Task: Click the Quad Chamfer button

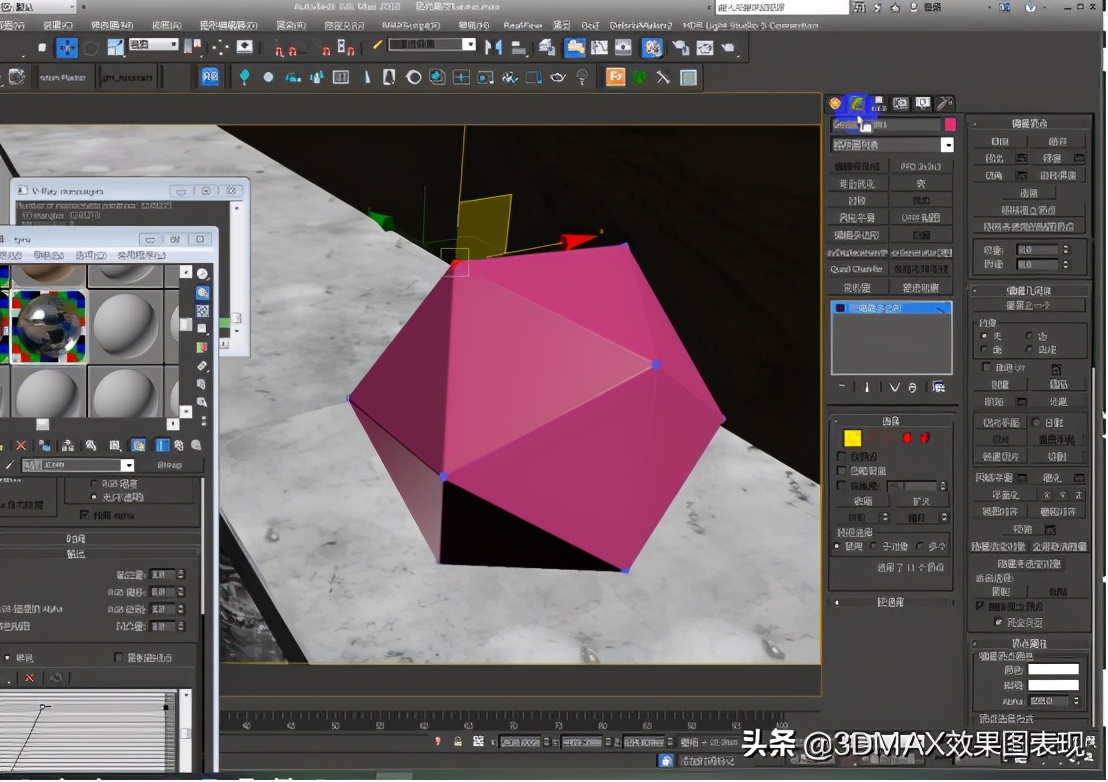Action: coord(857,268)
